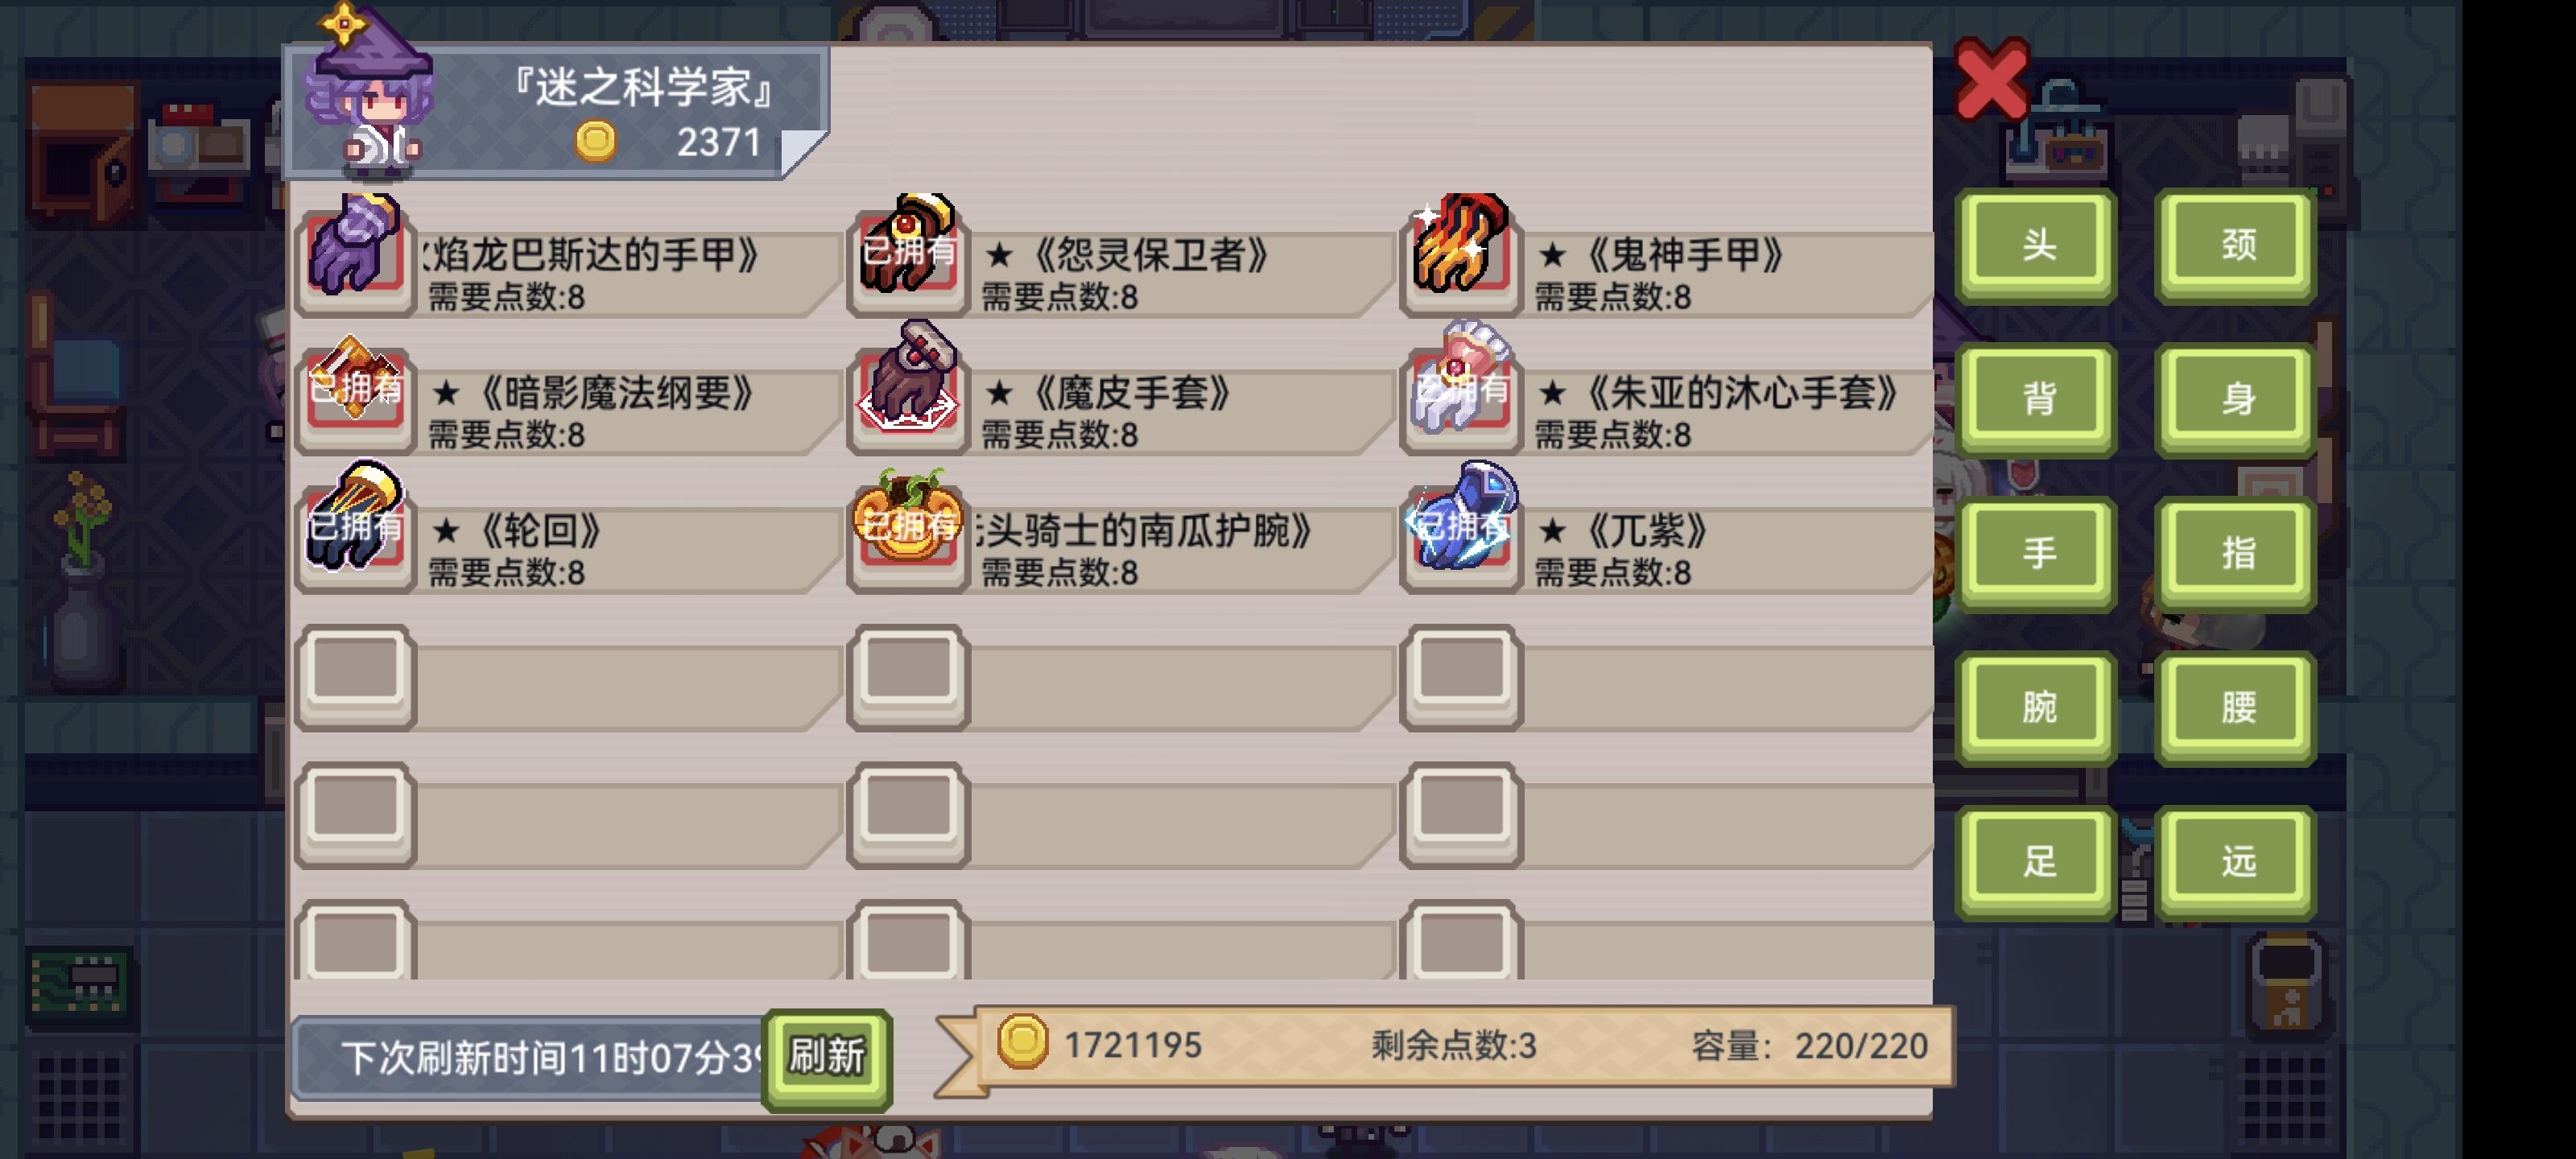The image size is (2576, 1159).
Task: Open the 身 equipment category
Action: [2237, 398]
